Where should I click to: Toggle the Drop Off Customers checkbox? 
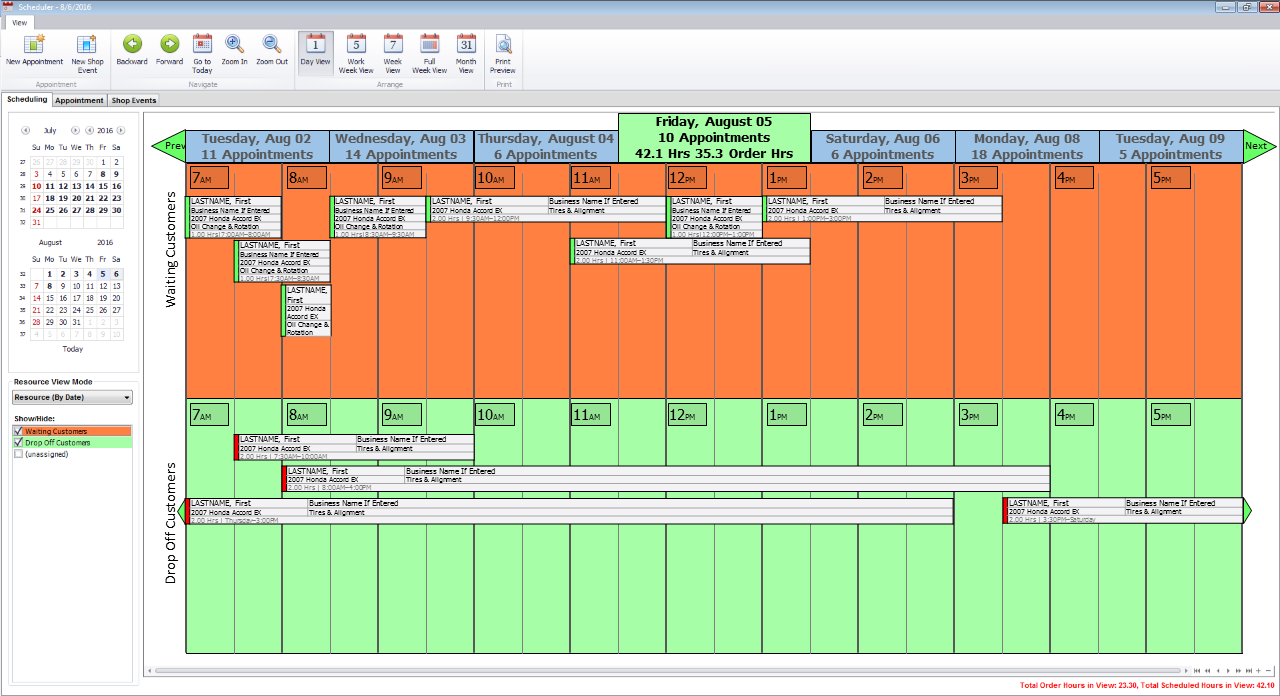point(18,442)
